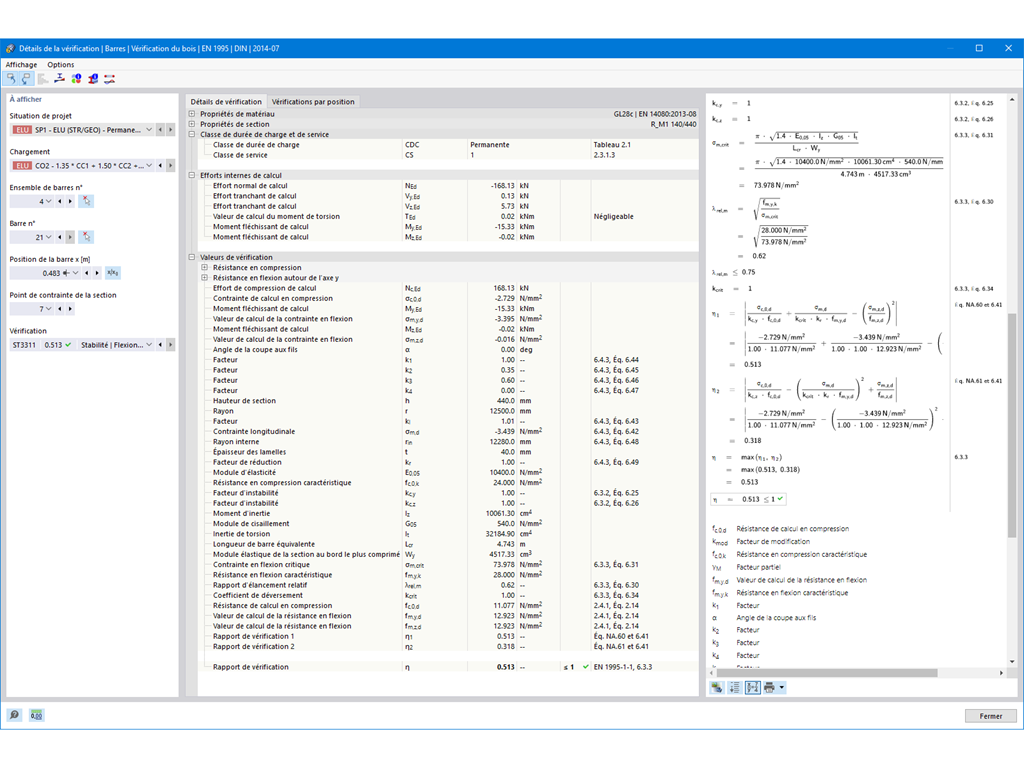Viewport: 1024px width, 768px height.
Task: Open the Vérification ST3311 dropdown
Action: pyautogui.click(x=149, y=345)
